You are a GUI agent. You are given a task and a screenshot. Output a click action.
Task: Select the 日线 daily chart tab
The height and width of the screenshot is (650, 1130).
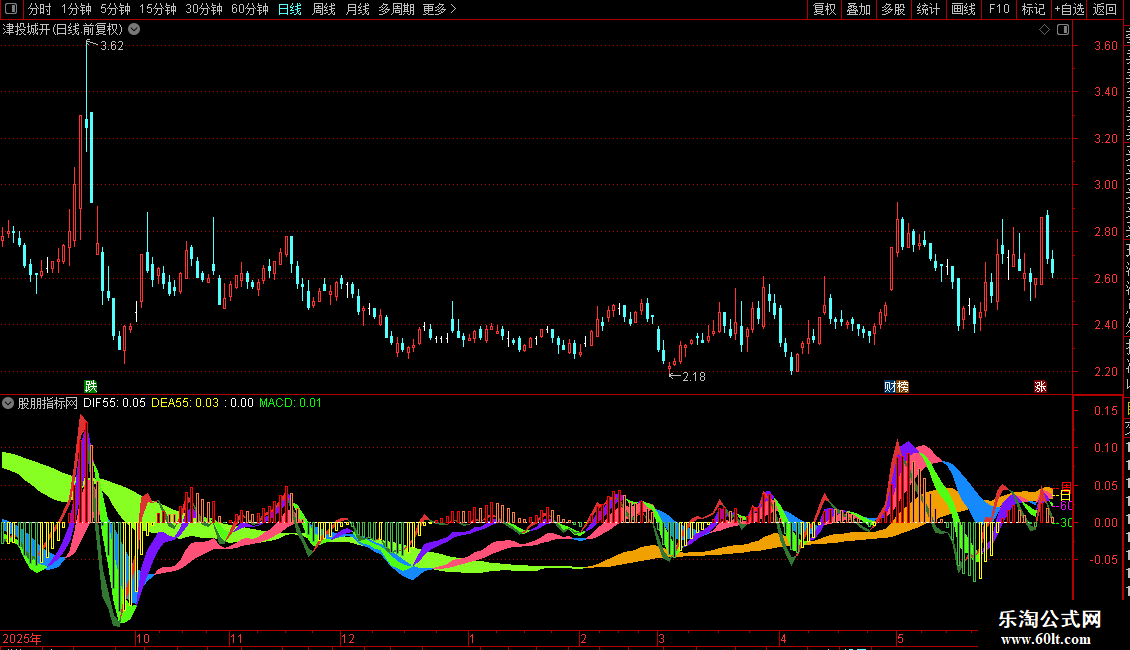click(290, 9)
